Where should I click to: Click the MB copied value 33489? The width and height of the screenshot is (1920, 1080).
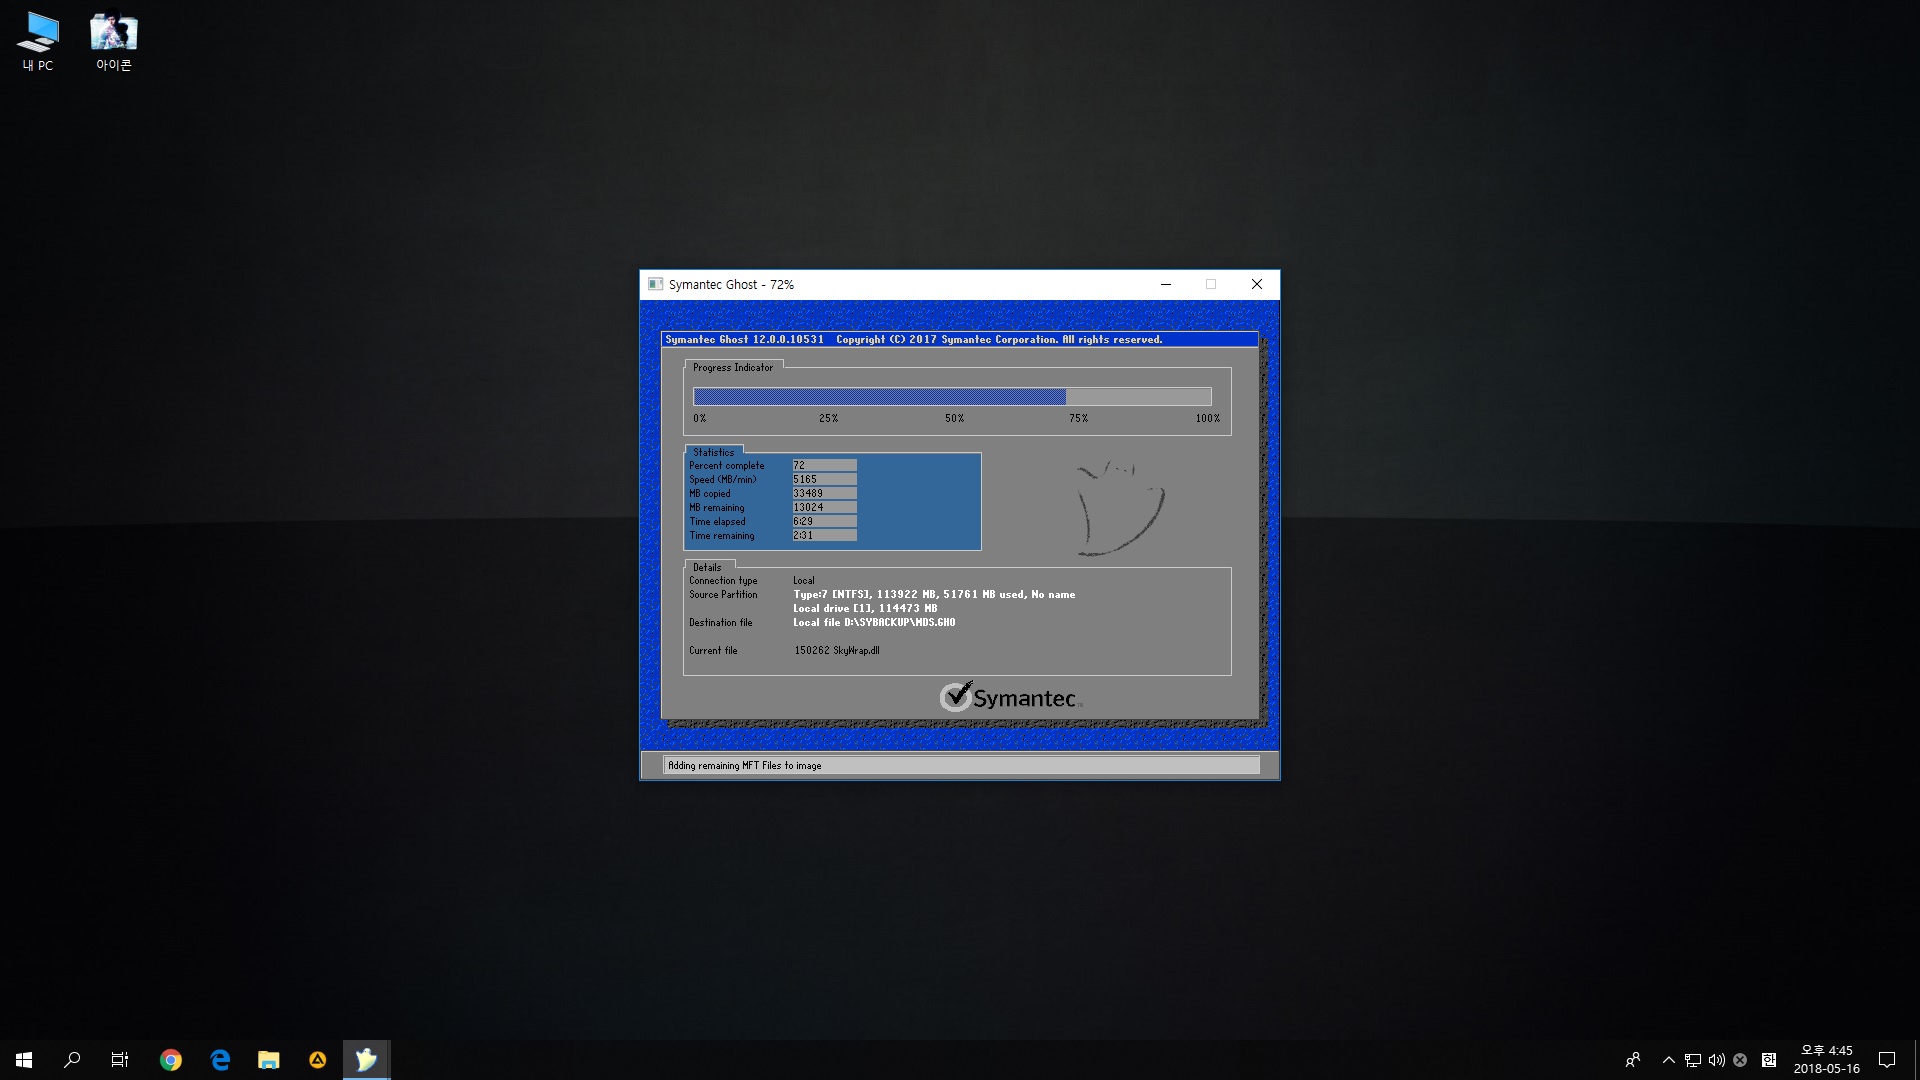(824, 493)
